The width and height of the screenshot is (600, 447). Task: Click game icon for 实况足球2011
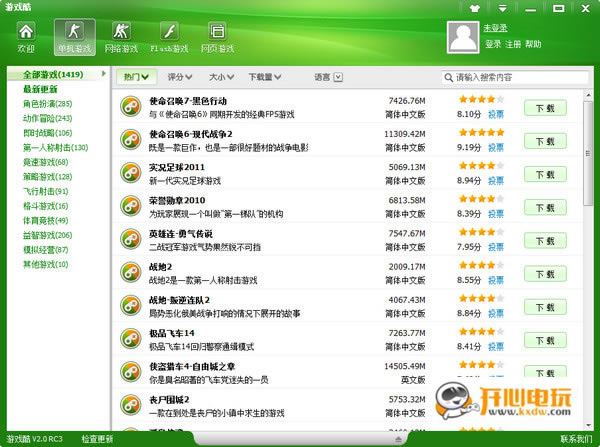click(x=130, y=173)
